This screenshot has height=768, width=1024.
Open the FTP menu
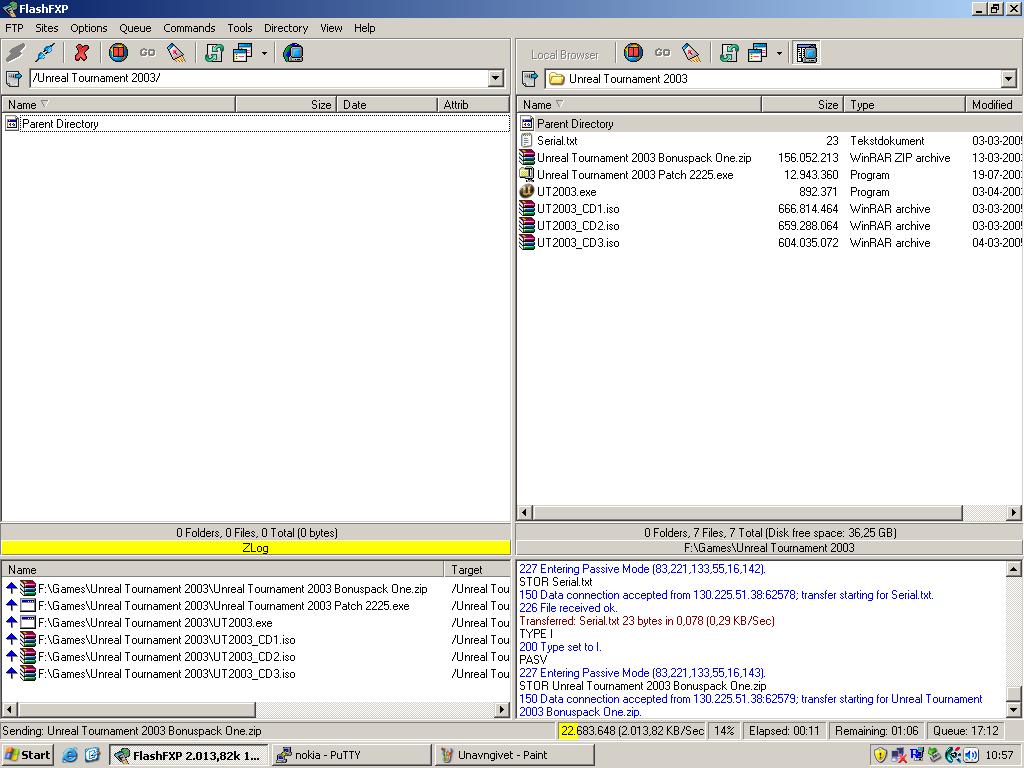coord(14,28)
